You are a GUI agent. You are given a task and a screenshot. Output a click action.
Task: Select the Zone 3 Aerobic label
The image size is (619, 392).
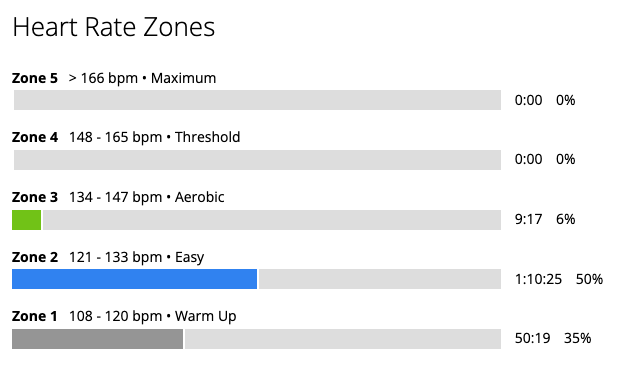(118, 197)
